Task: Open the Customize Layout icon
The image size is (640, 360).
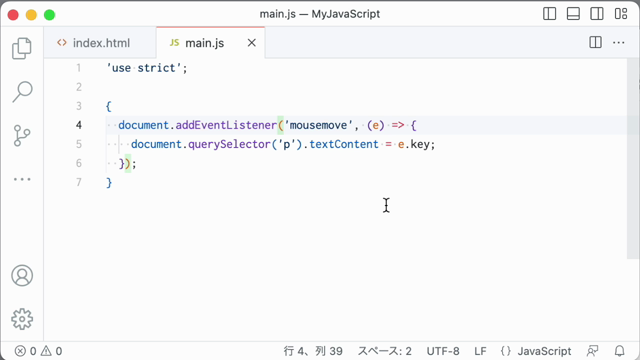Action: [x=621, y=13]
